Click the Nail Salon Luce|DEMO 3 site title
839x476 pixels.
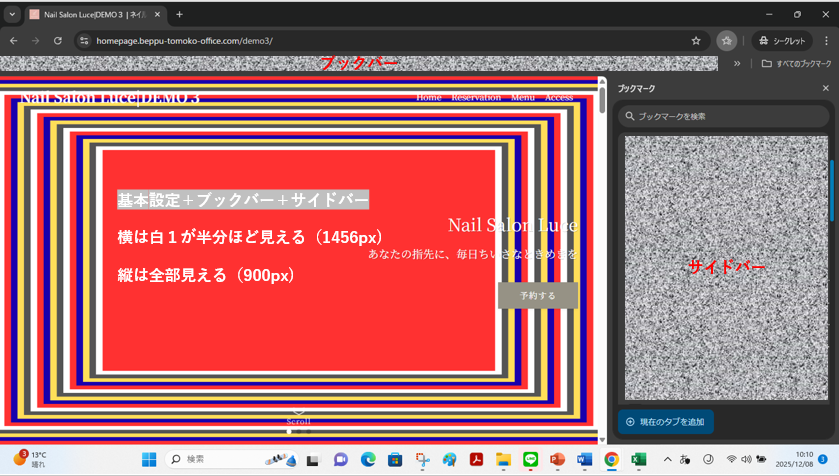point(110,97)
